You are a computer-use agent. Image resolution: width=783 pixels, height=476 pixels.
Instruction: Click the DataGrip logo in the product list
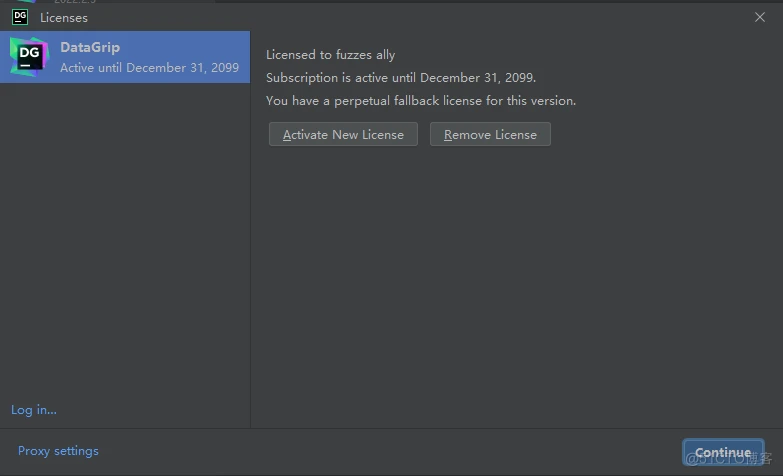point(28,57)
